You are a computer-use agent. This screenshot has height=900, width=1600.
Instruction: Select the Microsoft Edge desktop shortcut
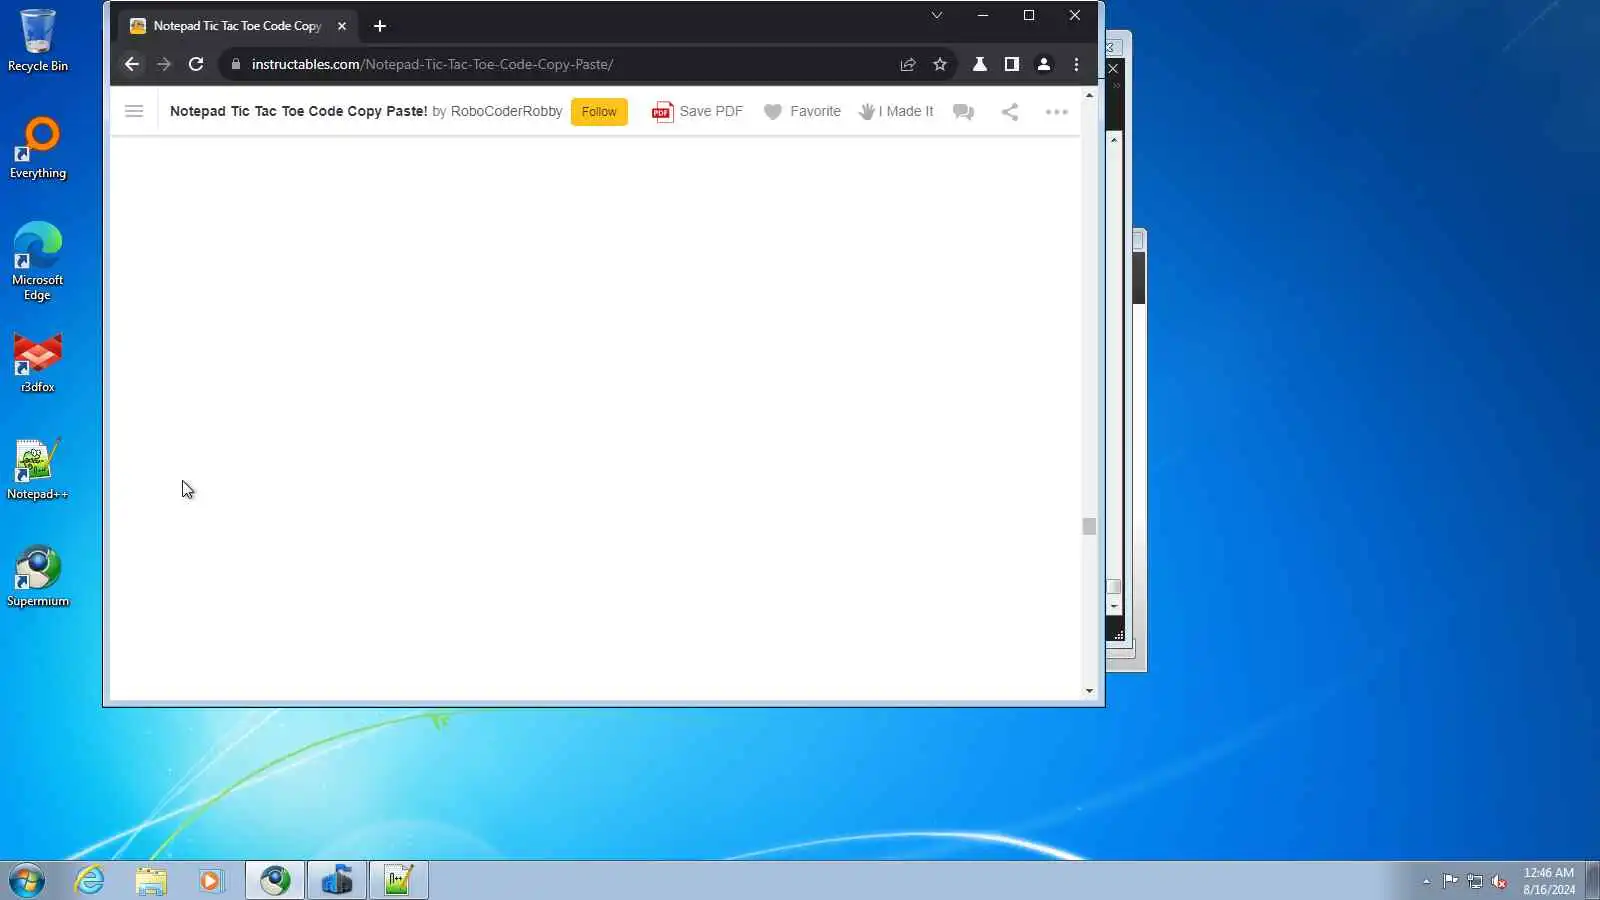click(38, 261)
